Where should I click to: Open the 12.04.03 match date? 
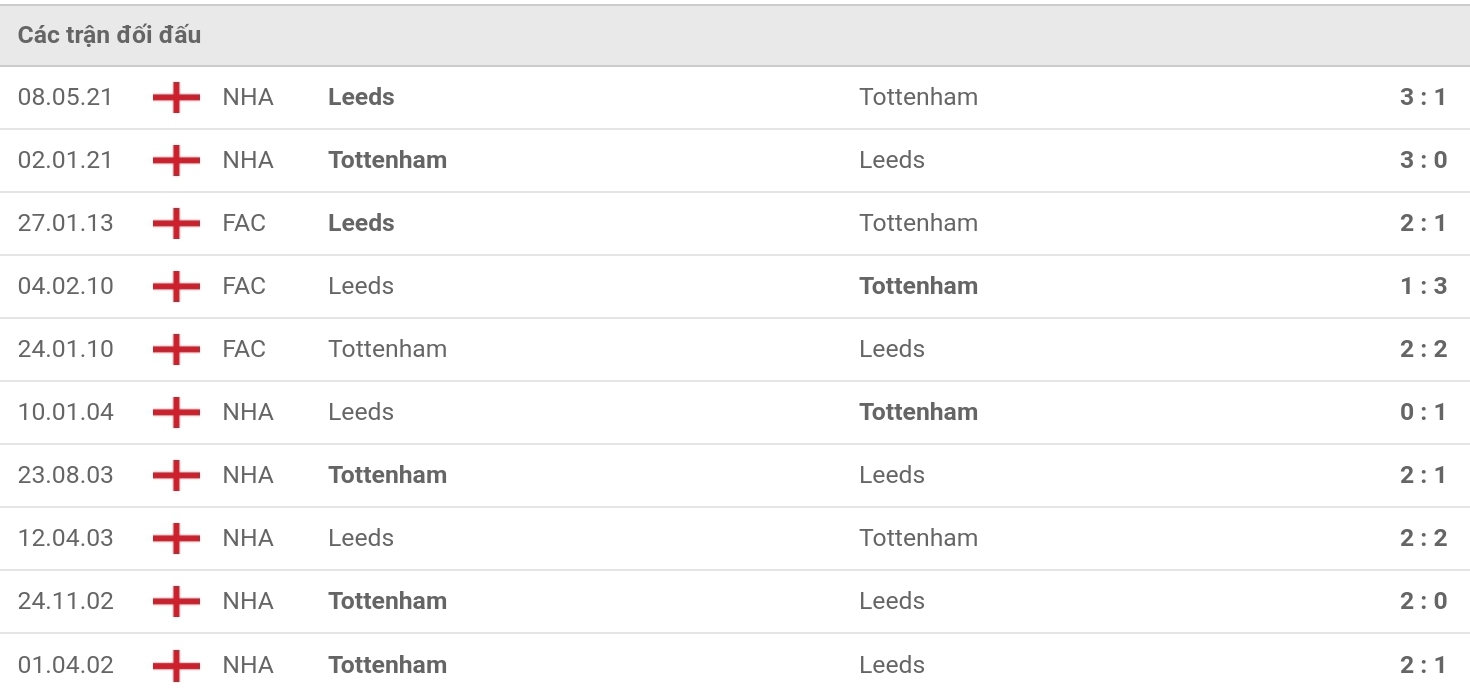[x=66, y=538]
